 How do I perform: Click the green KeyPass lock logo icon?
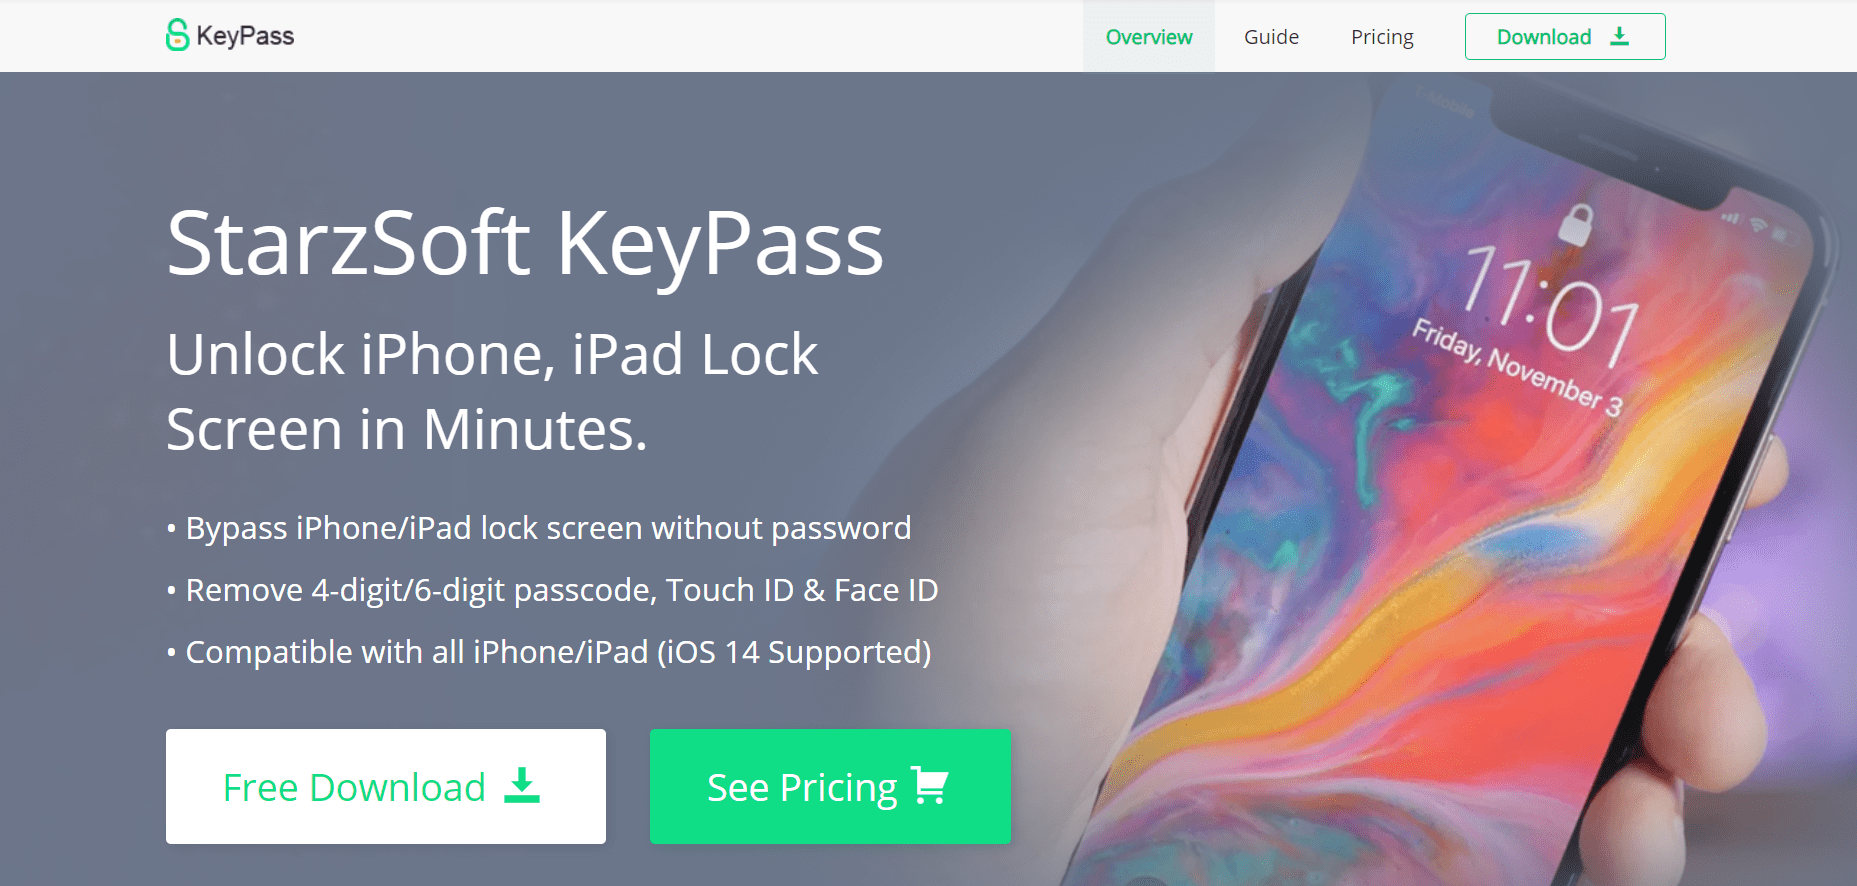click(177, 35)
